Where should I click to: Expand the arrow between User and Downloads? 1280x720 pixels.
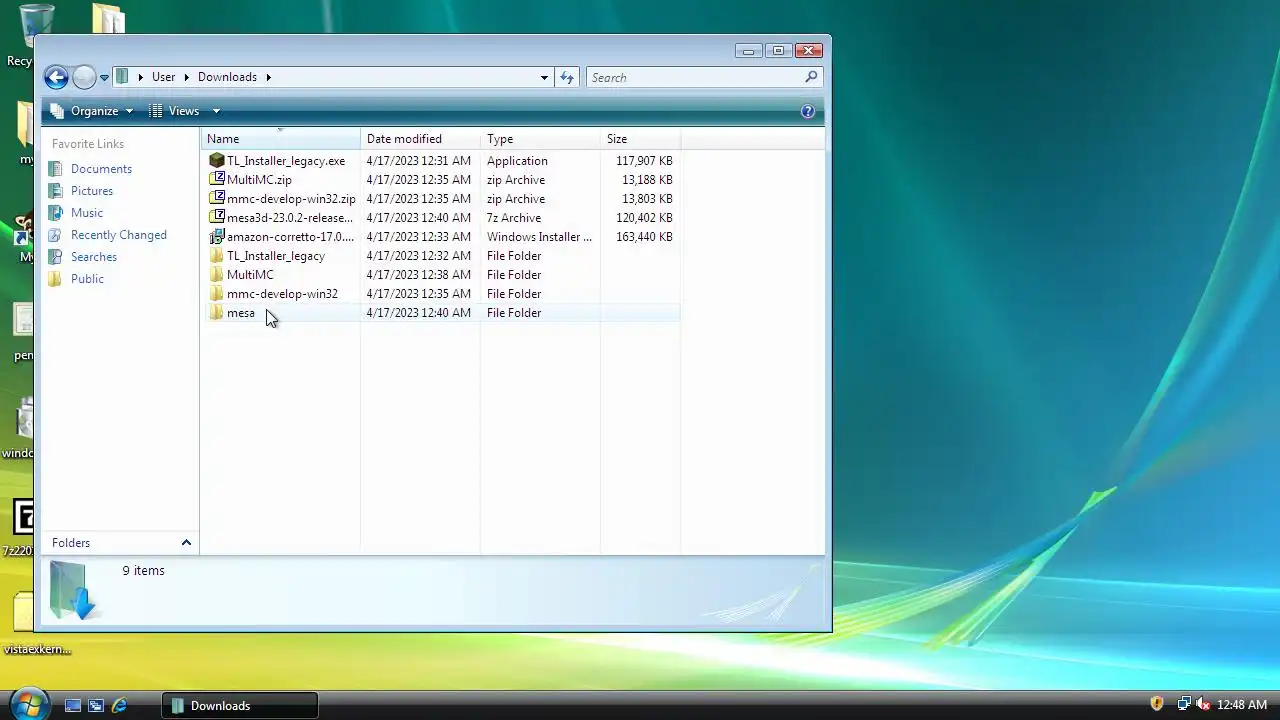click(x=187, y=77)
